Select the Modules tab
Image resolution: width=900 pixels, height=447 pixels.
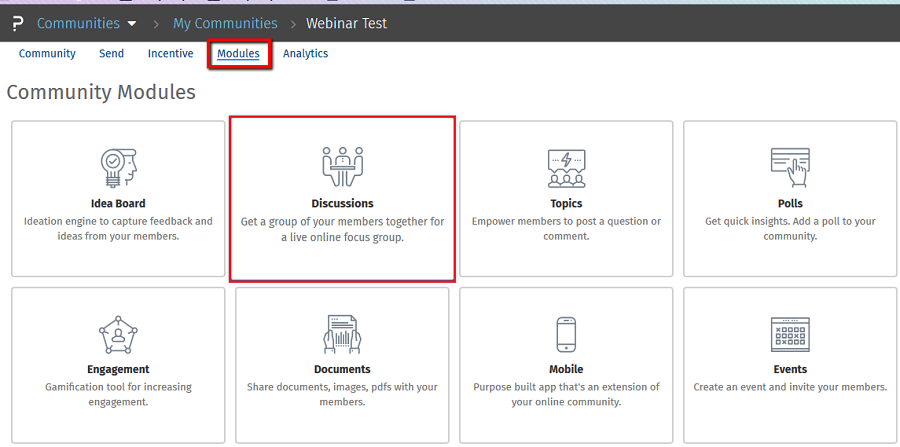[238, 53]
